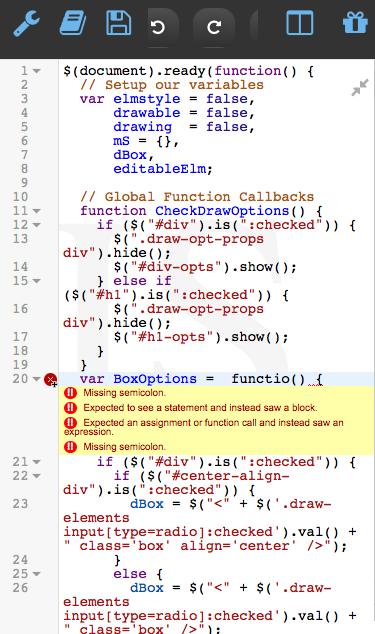This screenshot has height=634, width=375.
Task: Click the 'Setup our variables' comment
Action: pos(172,85)
